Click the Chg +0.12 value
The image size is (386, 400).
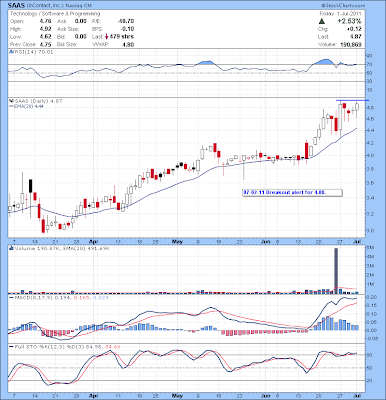pyautogui.click(x=355, y=29)
